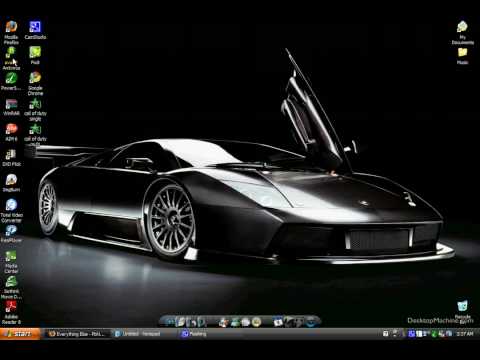Open the Total Video Converter shortcut

pyautogui.click(x=11, y=211)
